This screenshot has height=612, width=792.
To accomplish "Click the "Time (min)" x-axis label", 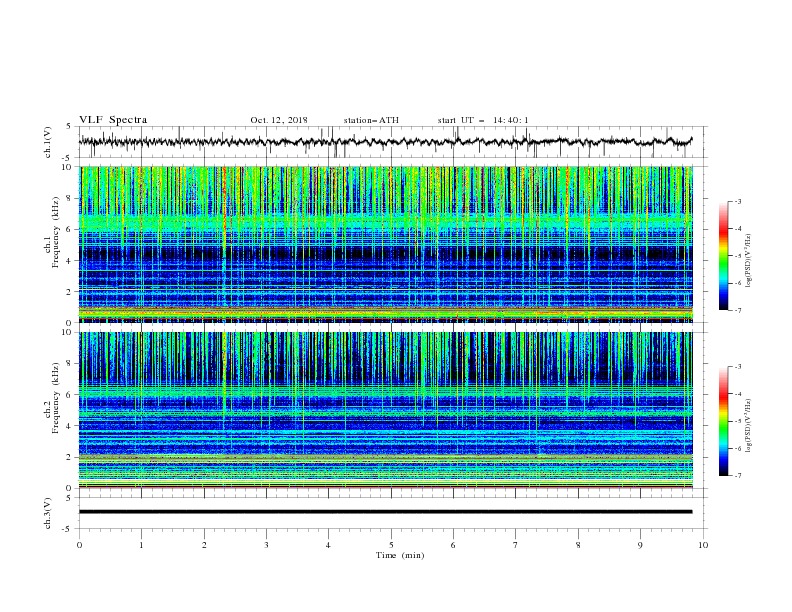I will click(400, 555).
